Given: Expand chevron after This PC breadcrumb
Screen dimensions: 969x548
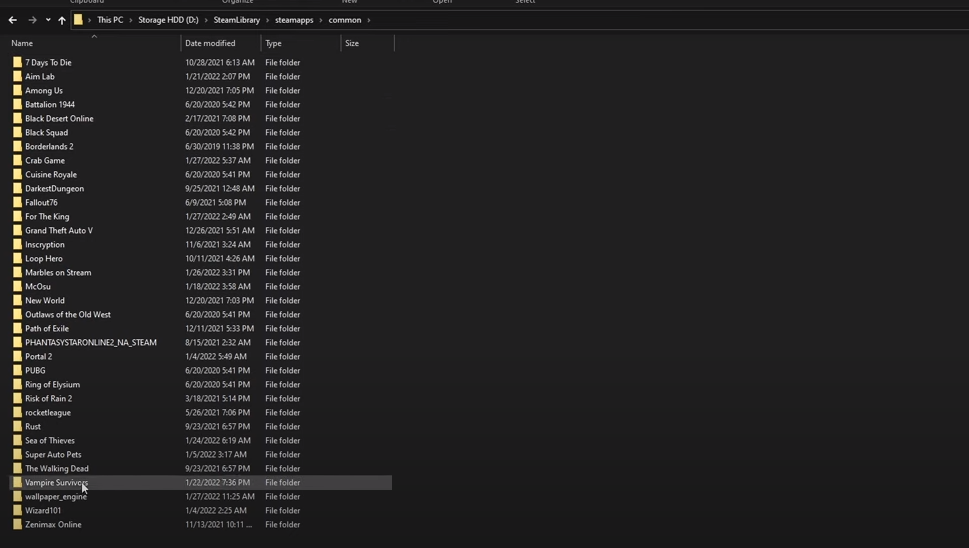Looking at the screenshot, I should (x=131, y=20).
